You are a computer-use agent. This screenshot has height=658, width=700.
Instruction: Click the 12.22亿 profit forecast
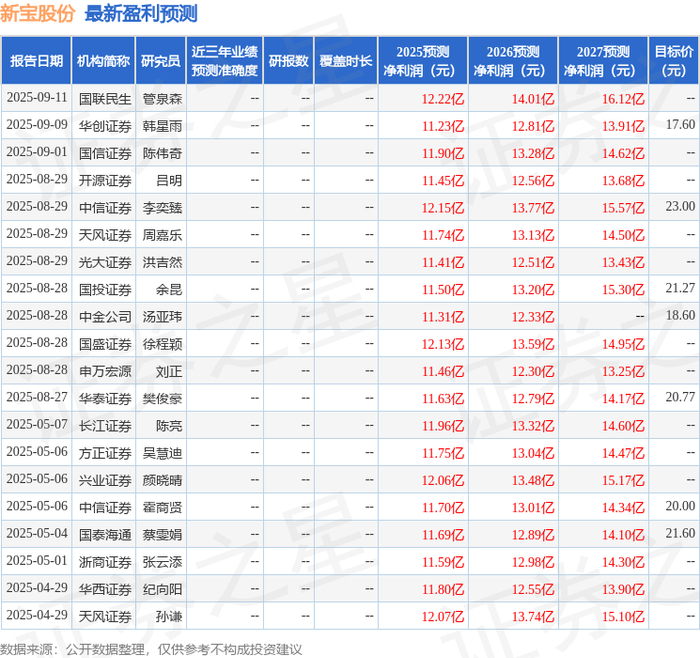tap(443, 99)
